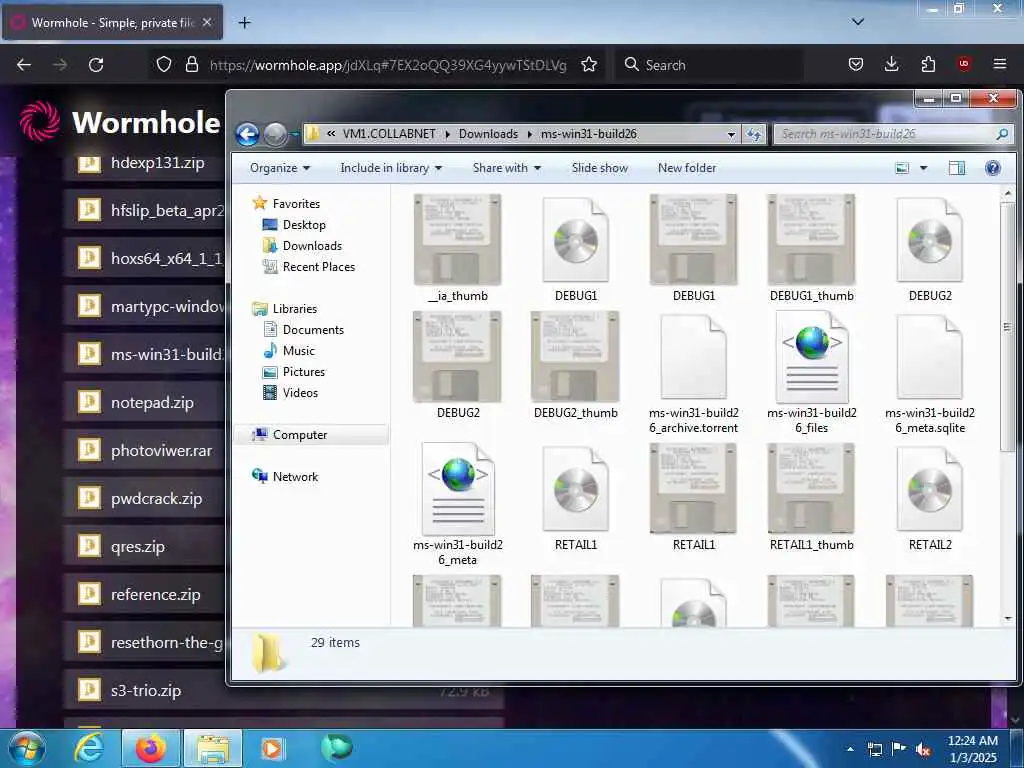Image resolution: width=1024 pixels, height=768 pixels.
Task: Open the List all tabs dropdown
Action: coord(858,22)
